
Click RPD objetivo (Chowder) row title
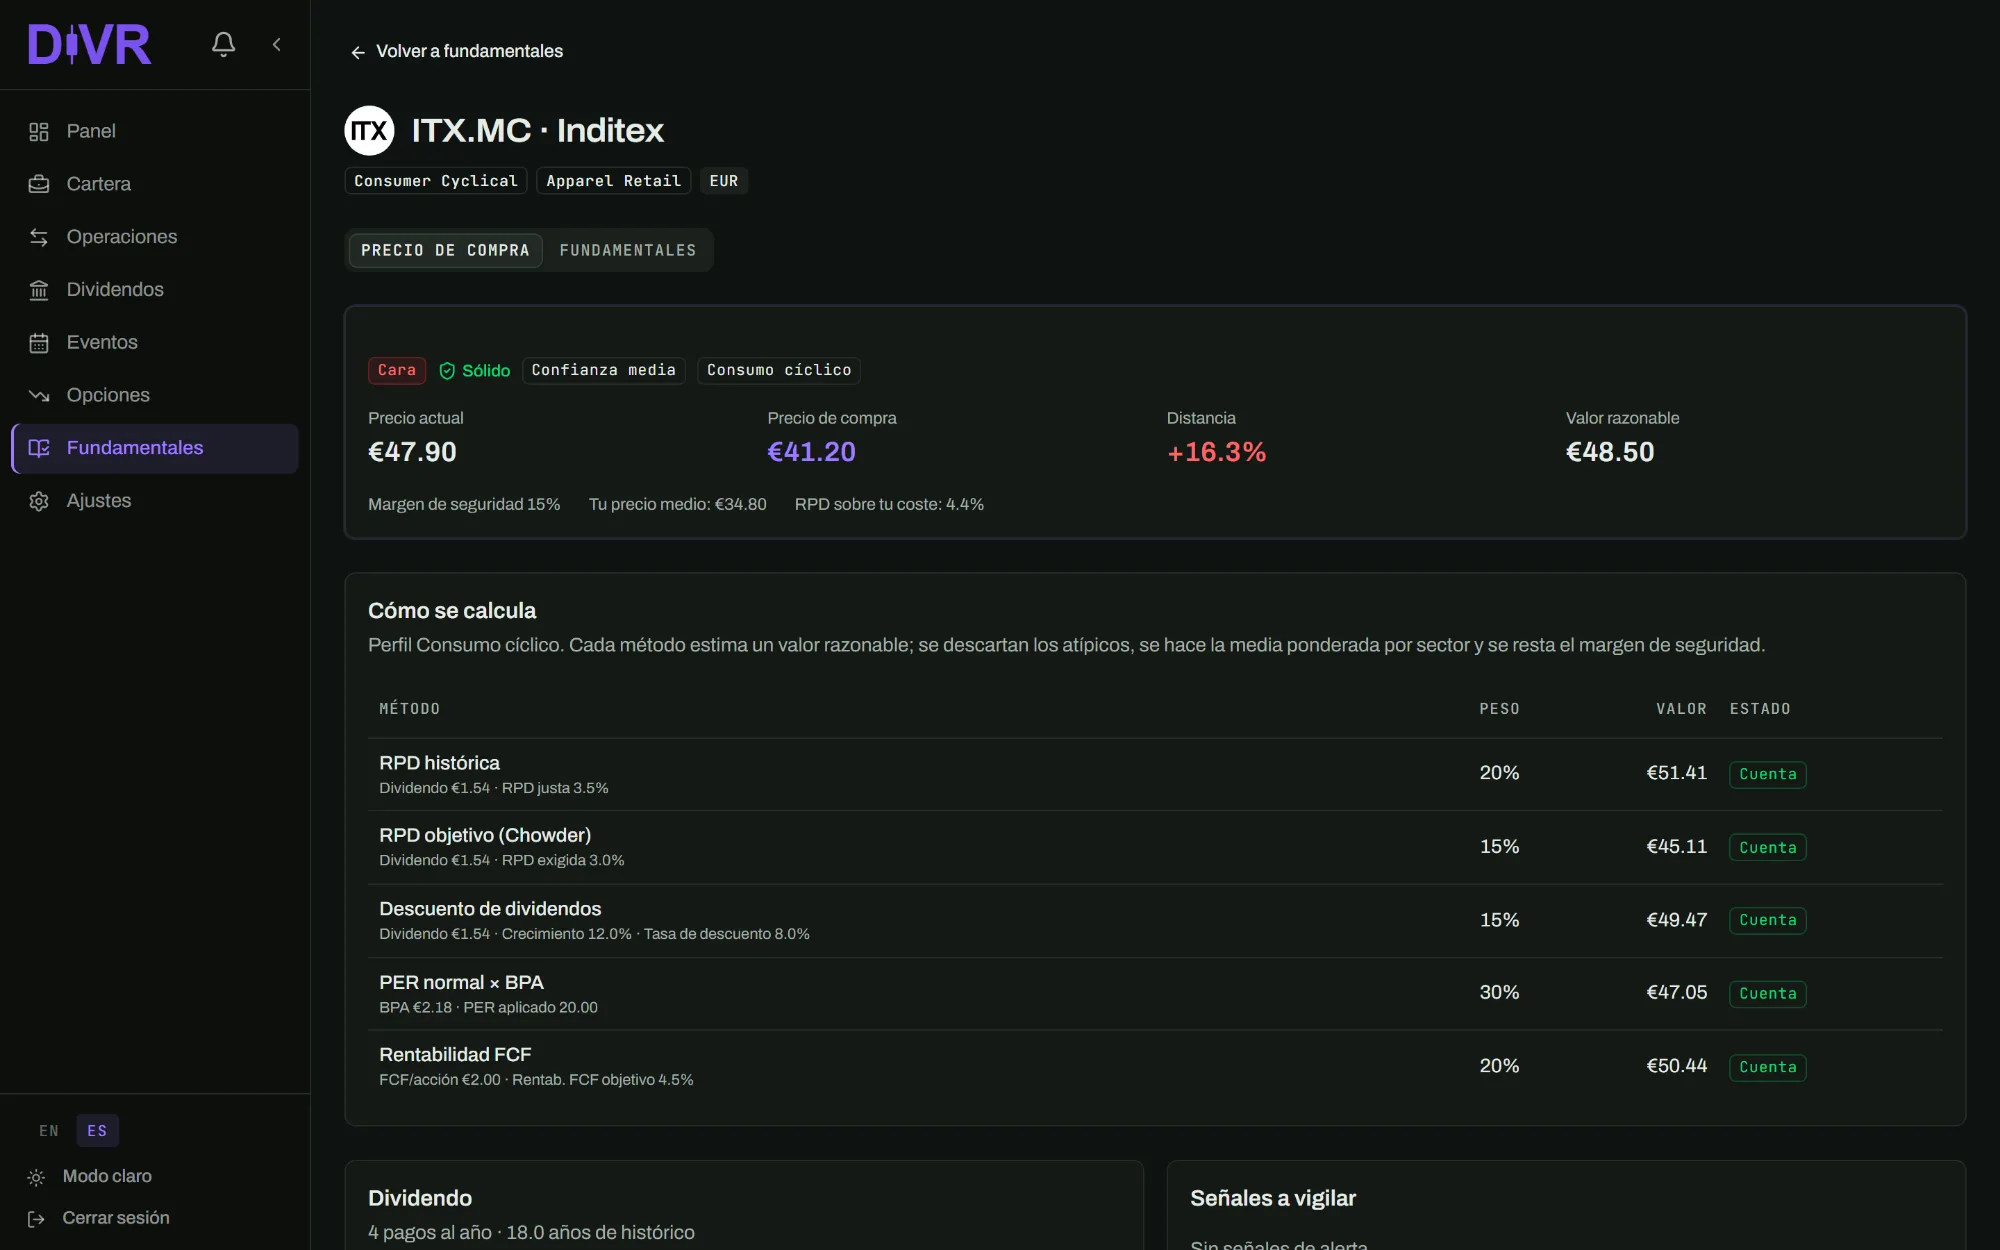click(485, 835)
